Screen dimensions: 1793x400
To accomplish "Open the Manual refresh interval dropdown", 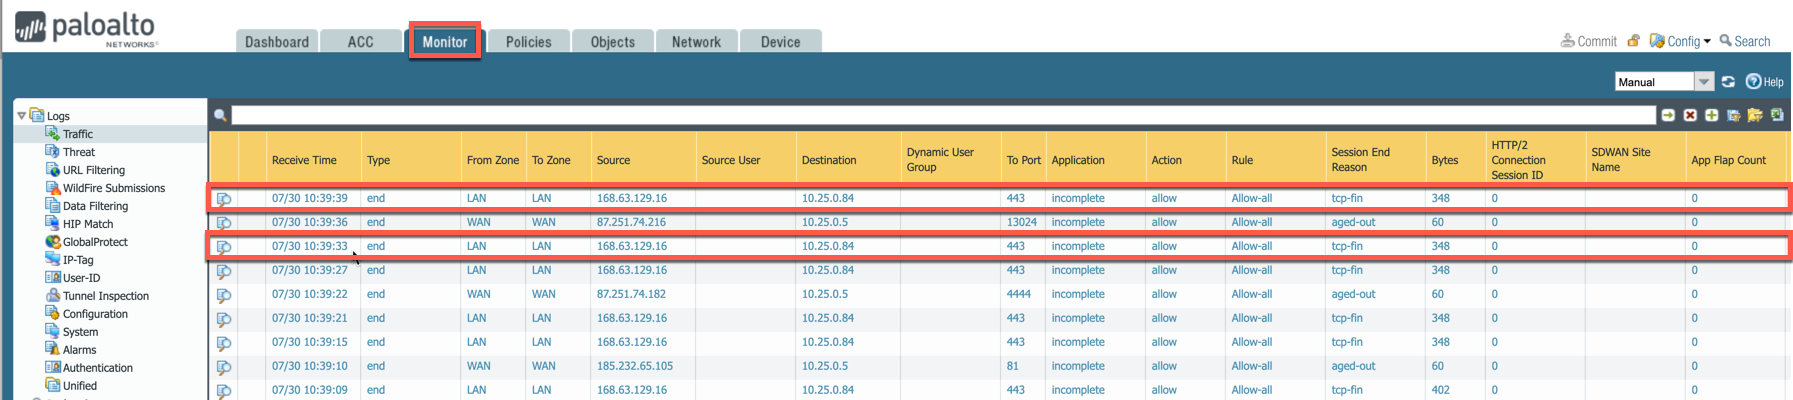I will click(1704, 82).
